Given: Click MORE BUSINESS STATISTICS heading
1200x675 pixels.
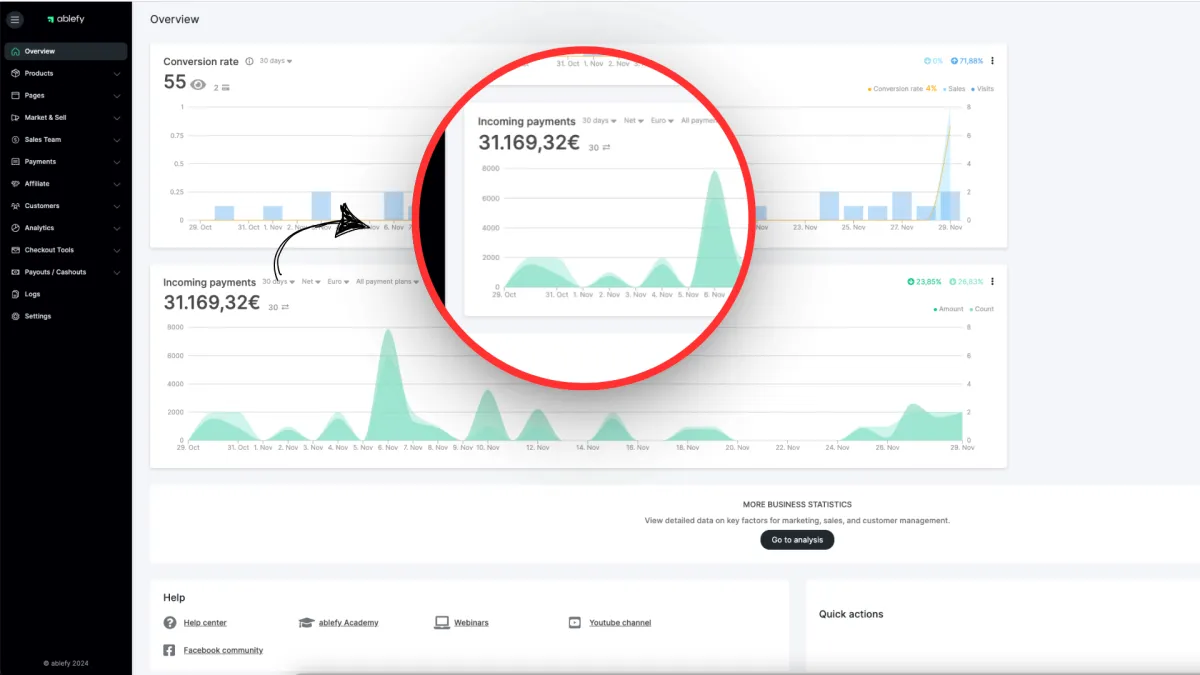Looking at the screenshot, I should pos(797,505).
